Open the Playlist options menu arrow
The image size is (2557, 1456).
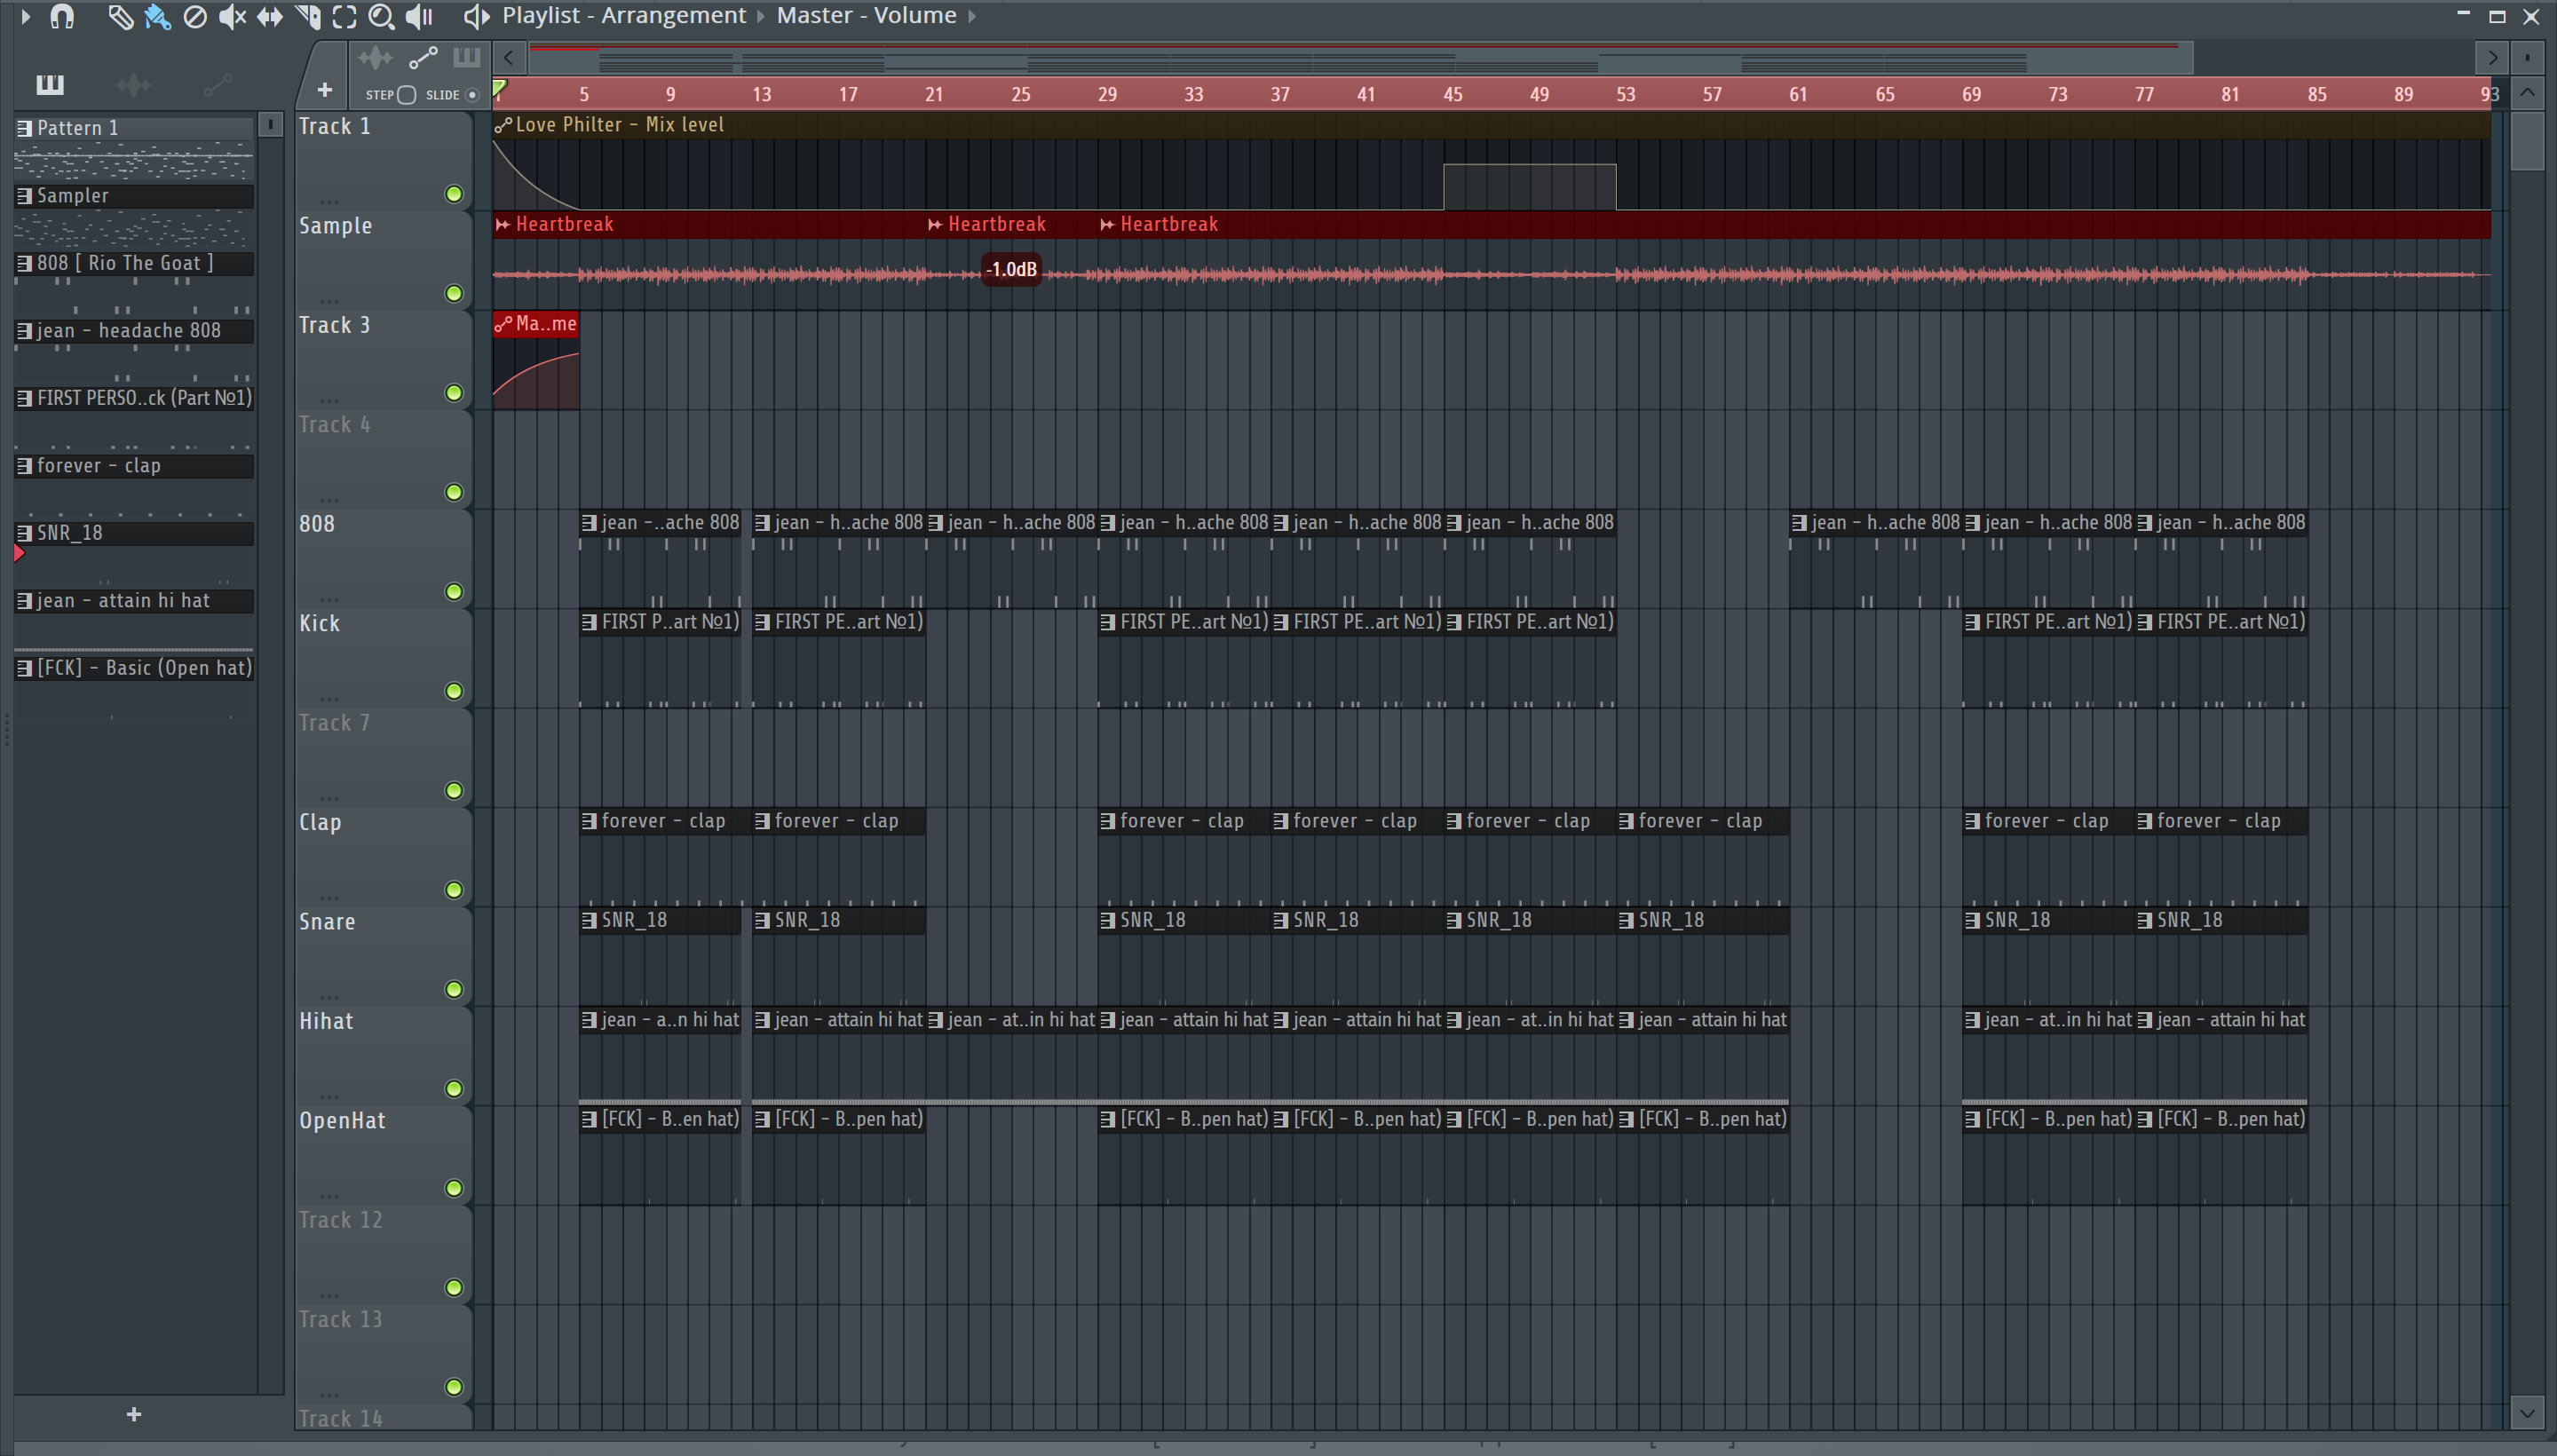coord(26,16)
